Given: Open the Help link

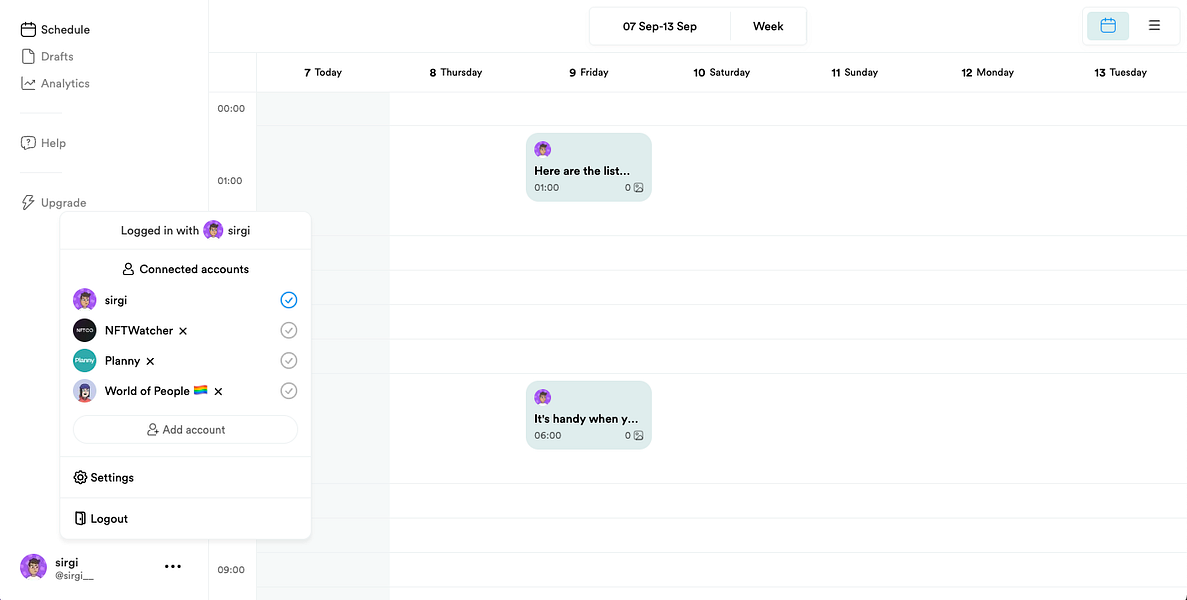Looking at the screenshot, I should point(43,143).
